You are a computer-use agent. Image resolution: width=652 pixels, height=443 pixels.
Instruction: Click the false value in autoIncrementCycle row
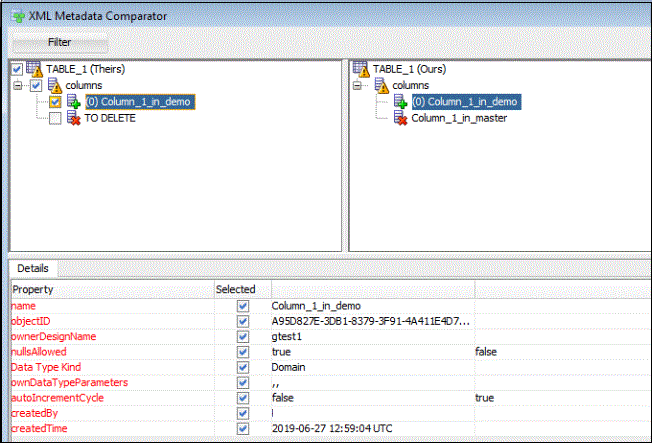point(283,398)
